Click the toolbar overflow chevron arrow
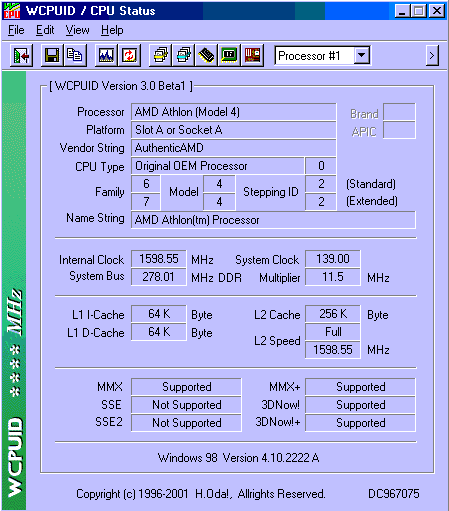 click(x=432, y=55)
